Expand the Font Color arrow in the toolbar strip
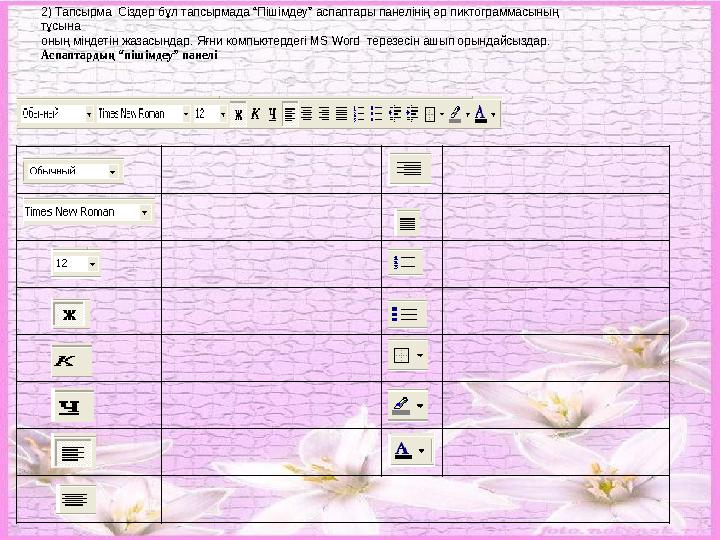Viewport: 720px width, 540px height. (x=493, y=114)
